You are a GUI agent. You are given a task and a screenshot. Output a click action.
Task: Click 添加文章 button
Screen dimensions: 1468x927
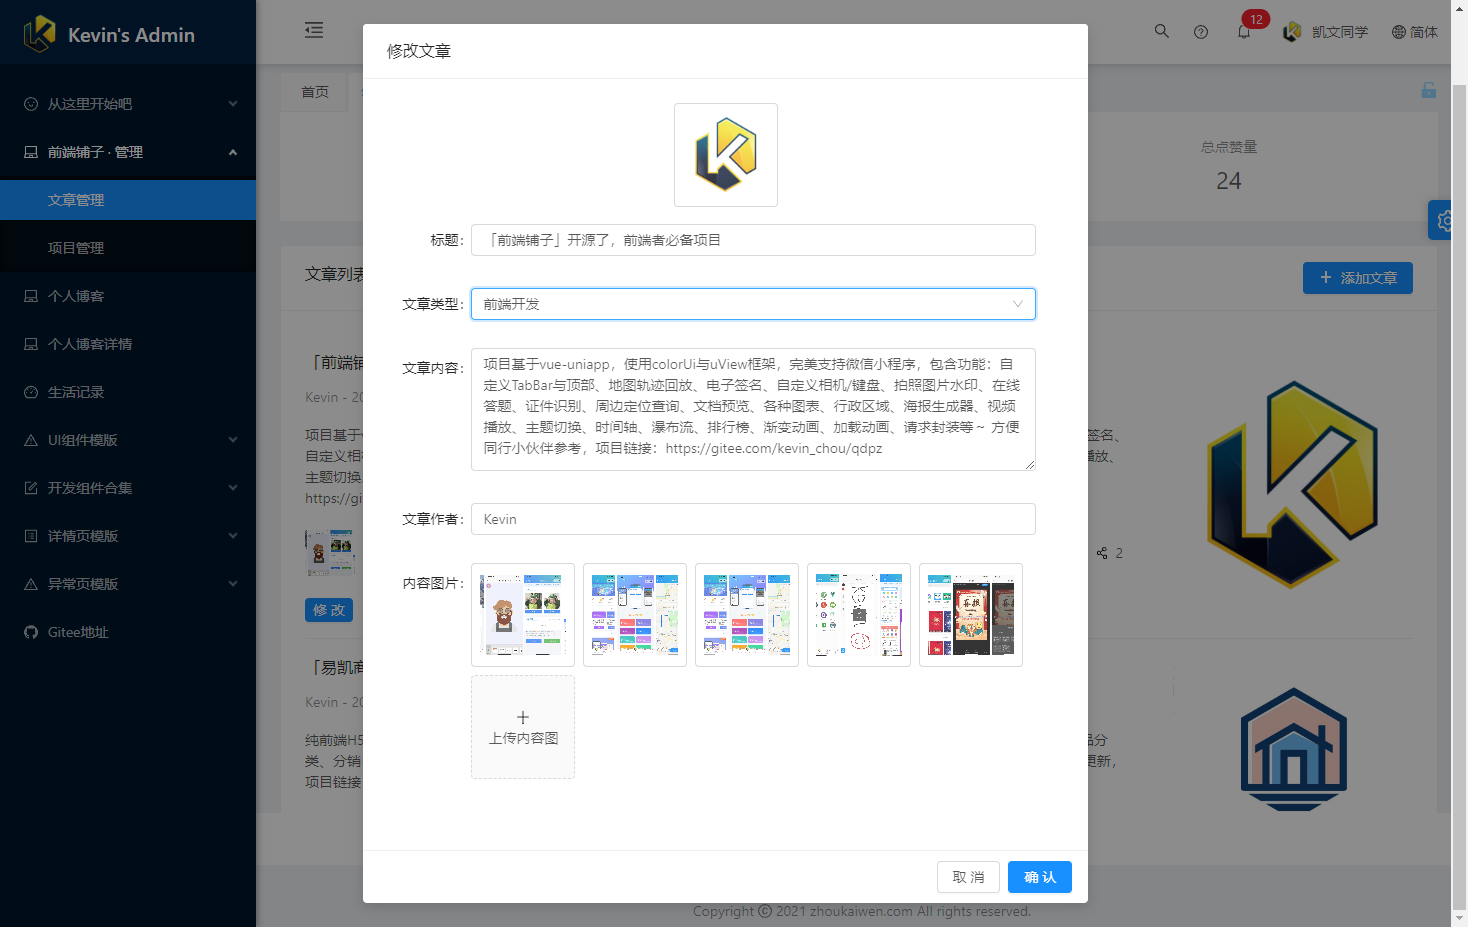[x=1358, y=278]
